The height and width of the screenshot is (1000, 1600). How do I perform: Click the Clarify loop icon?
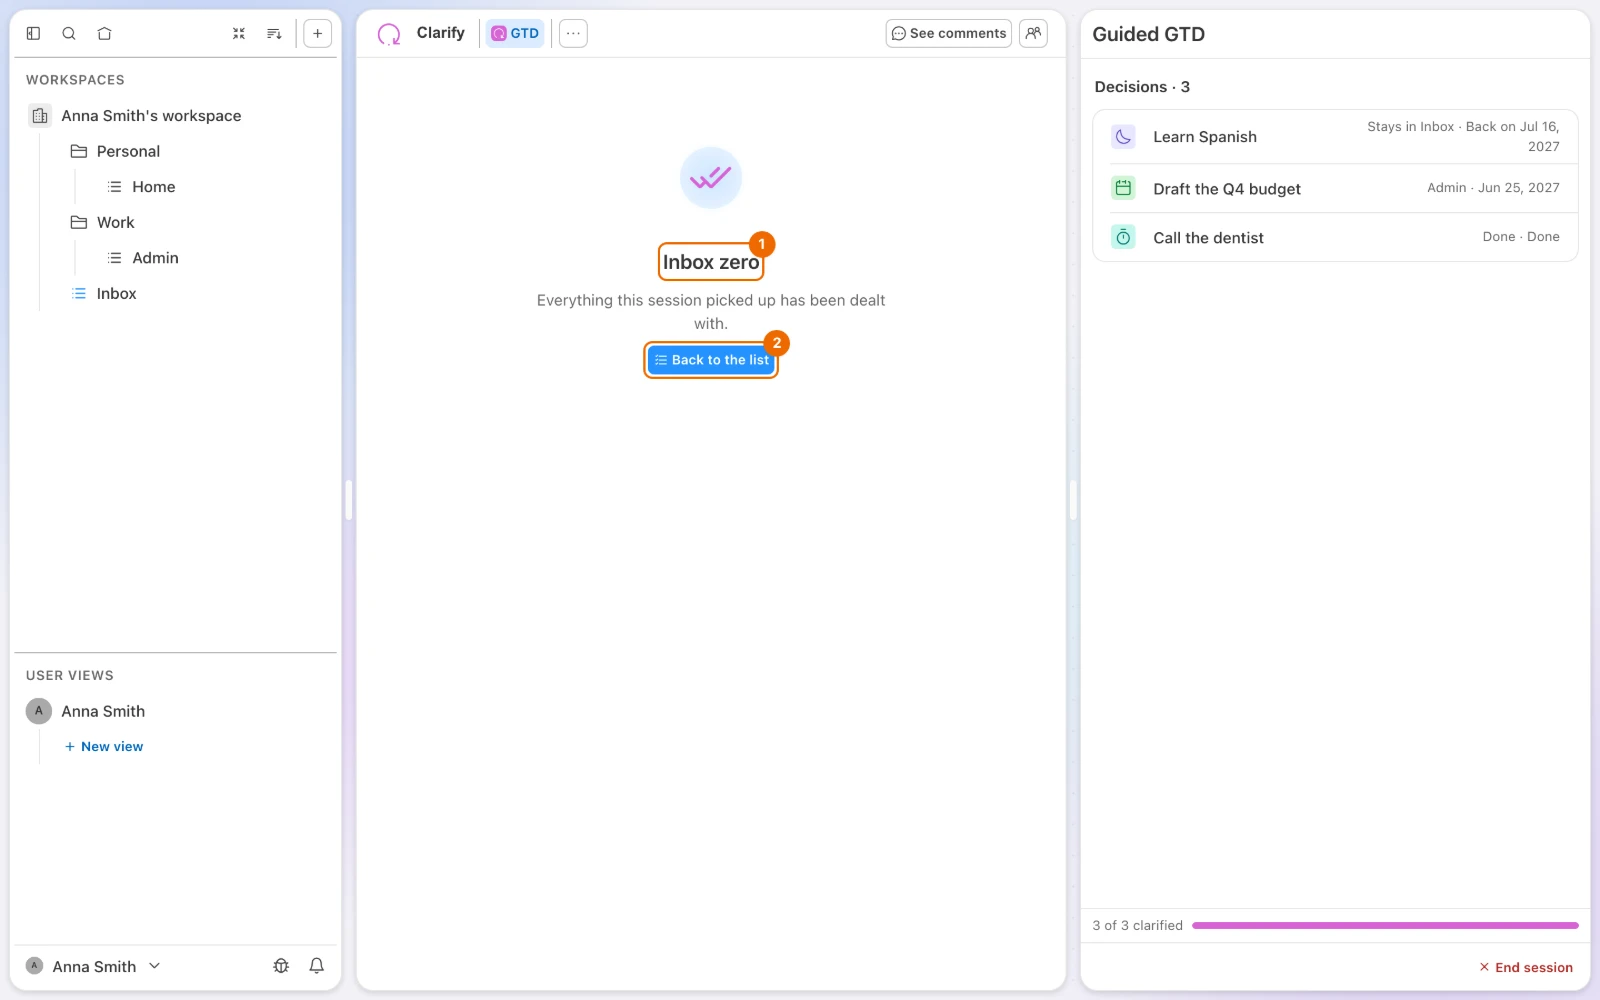[389, 34]
